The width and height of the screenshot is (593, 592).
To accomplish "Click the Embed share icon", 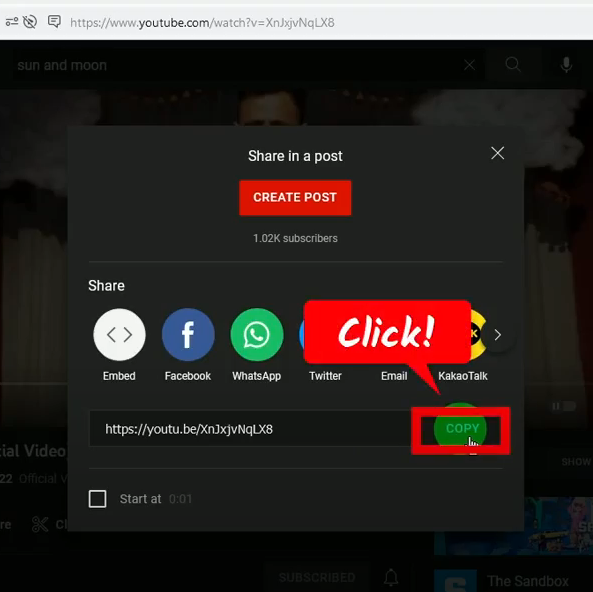I will tap(119, 334).
